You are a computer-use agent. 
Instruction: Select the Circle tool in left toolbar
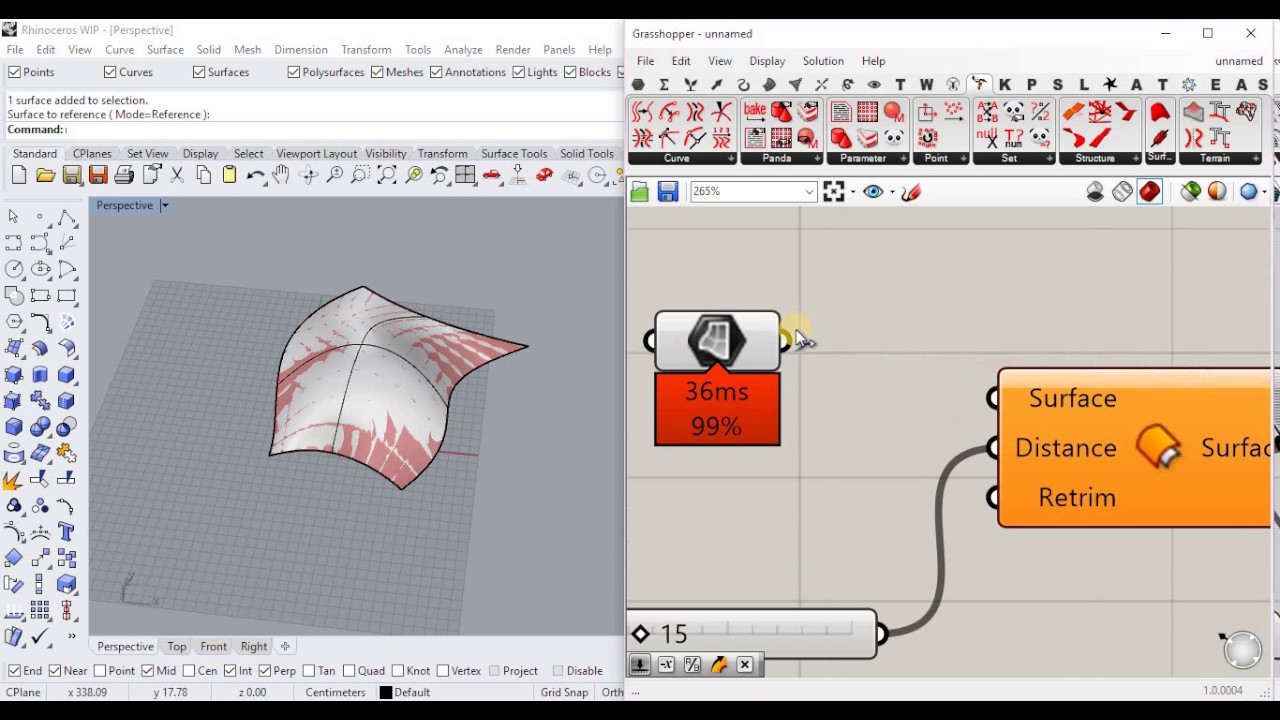click(x=14, y=269)
